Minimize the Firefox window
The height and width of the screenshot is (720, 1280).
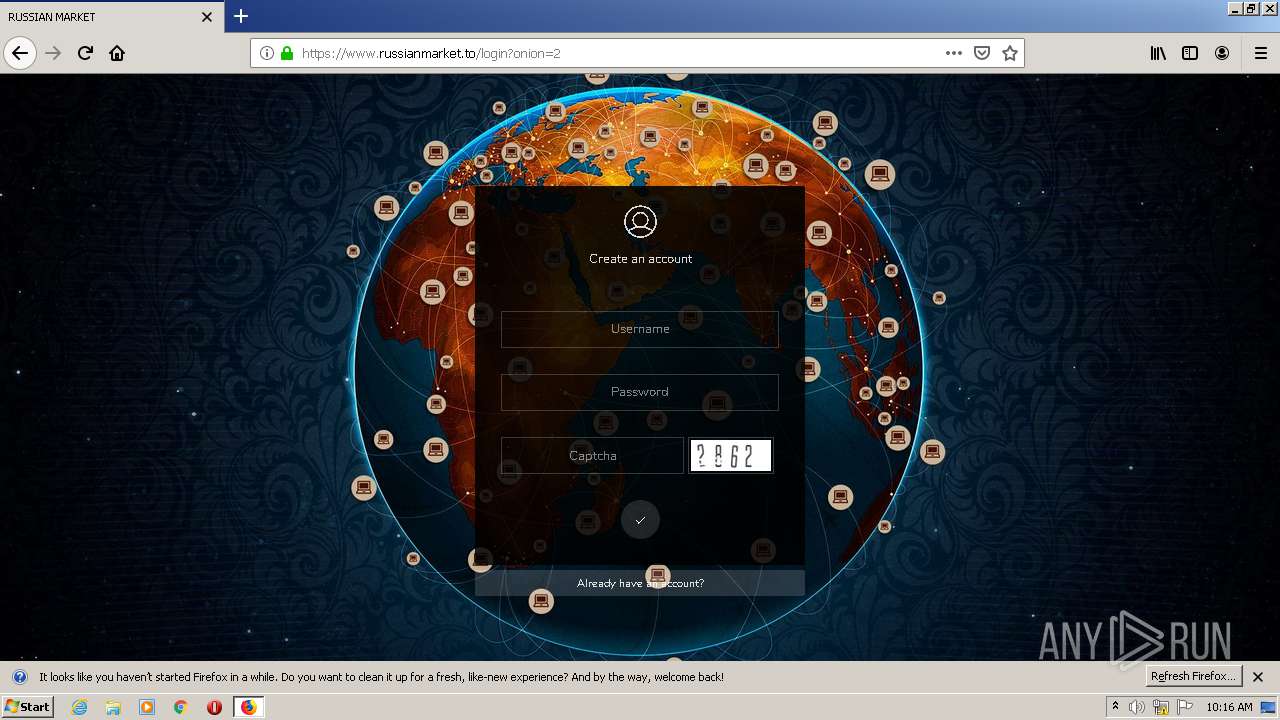[1235, 8]
